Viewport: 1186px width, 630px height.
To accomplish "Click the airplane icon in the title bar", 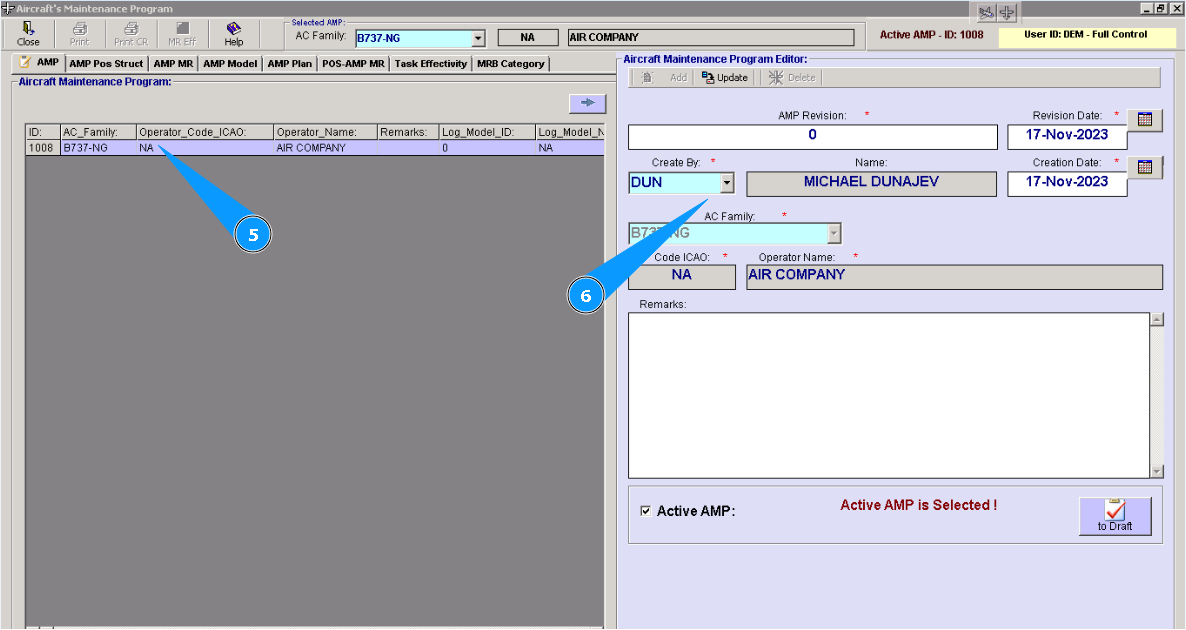I will (1007, 13).
